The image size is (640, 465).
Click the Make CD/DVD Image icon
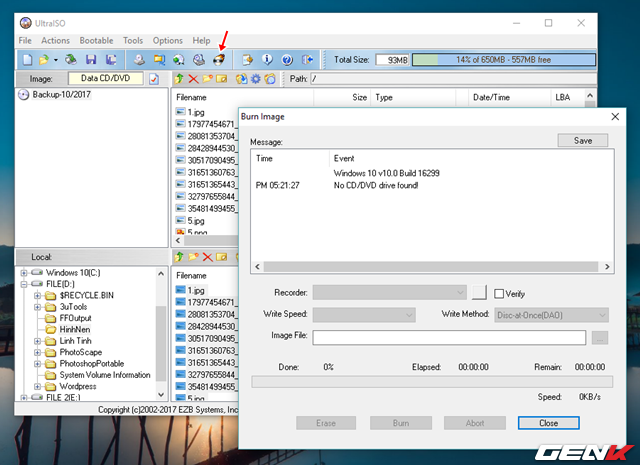(x=140, y=60)
